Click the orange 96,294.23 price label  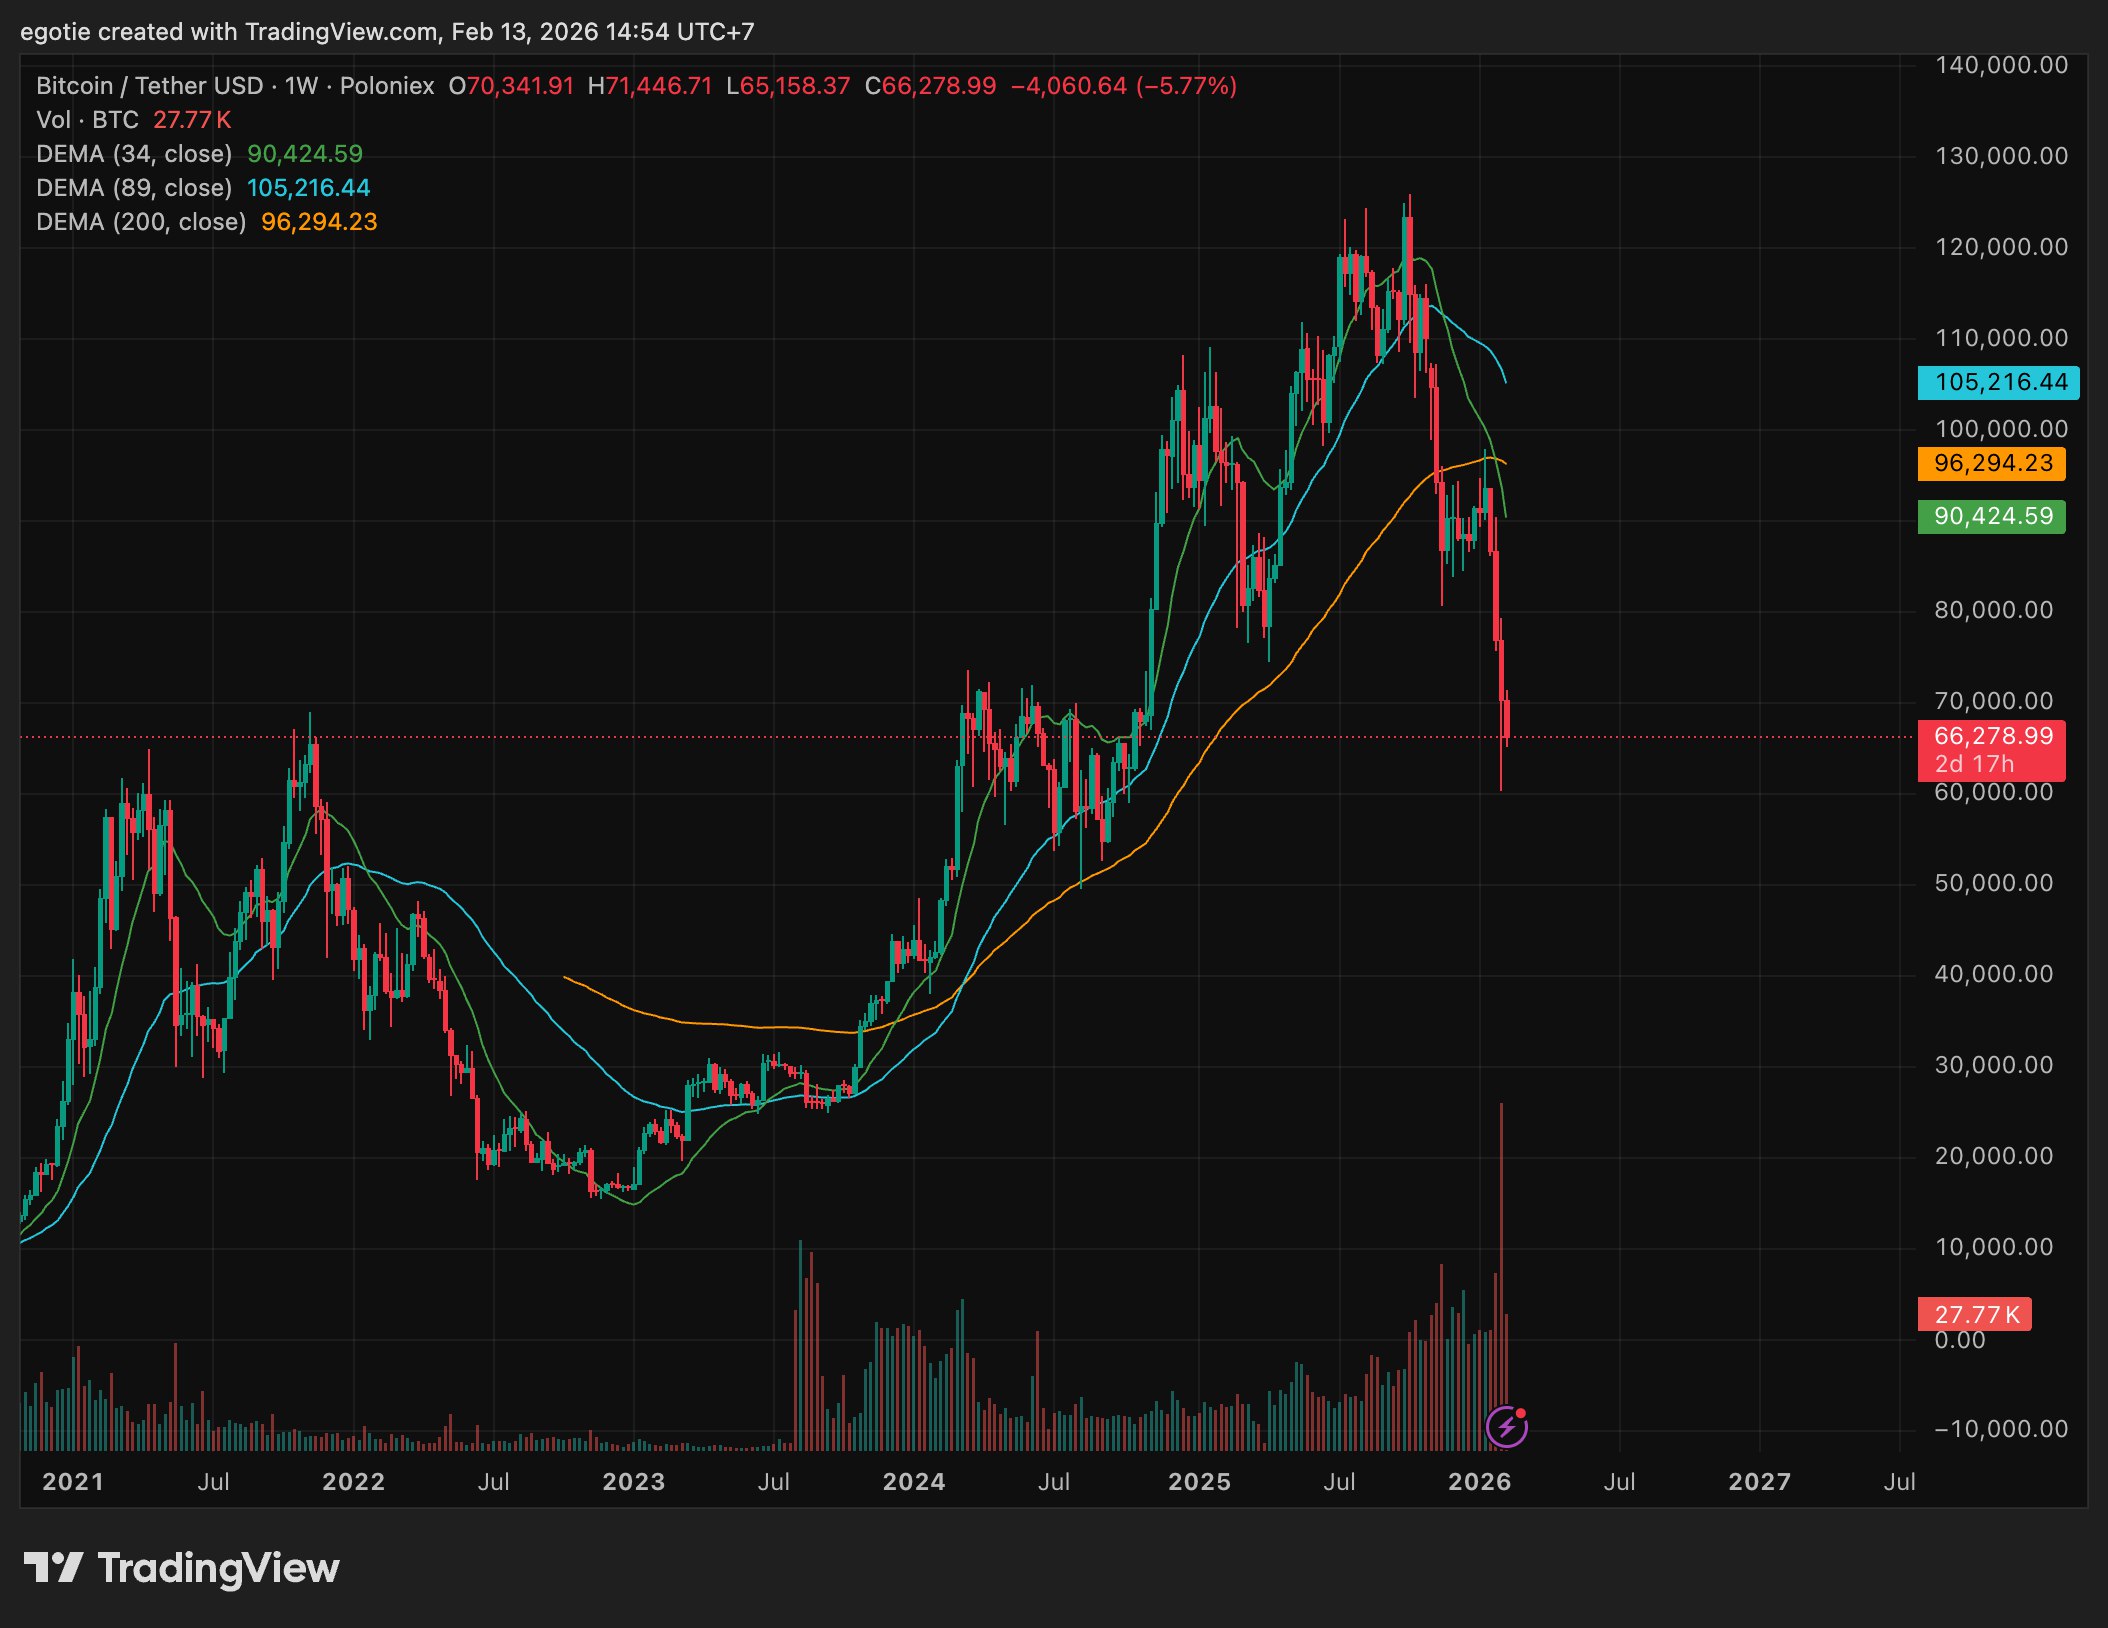coord(1991,464)
